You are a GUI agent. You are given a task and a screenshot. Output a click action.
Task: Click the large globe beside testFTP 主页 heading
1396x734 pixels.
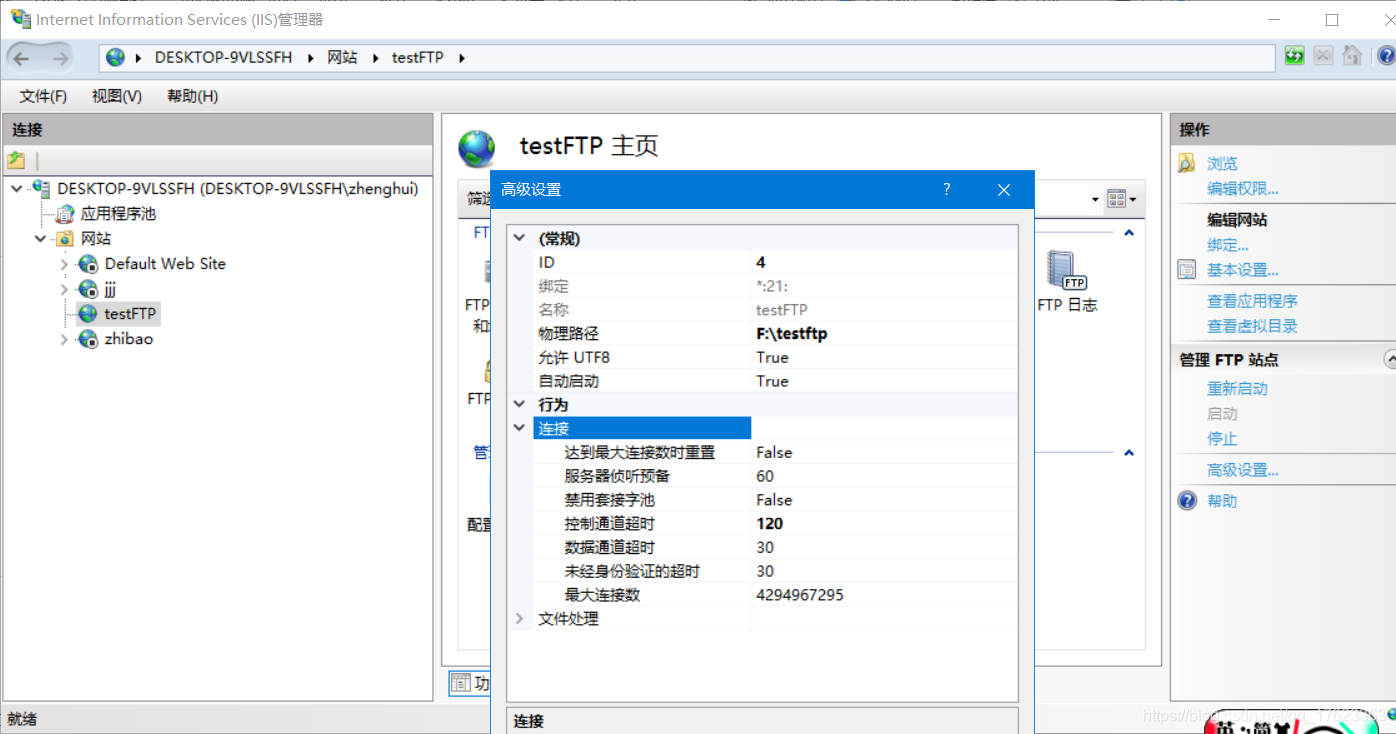[477, 148]
